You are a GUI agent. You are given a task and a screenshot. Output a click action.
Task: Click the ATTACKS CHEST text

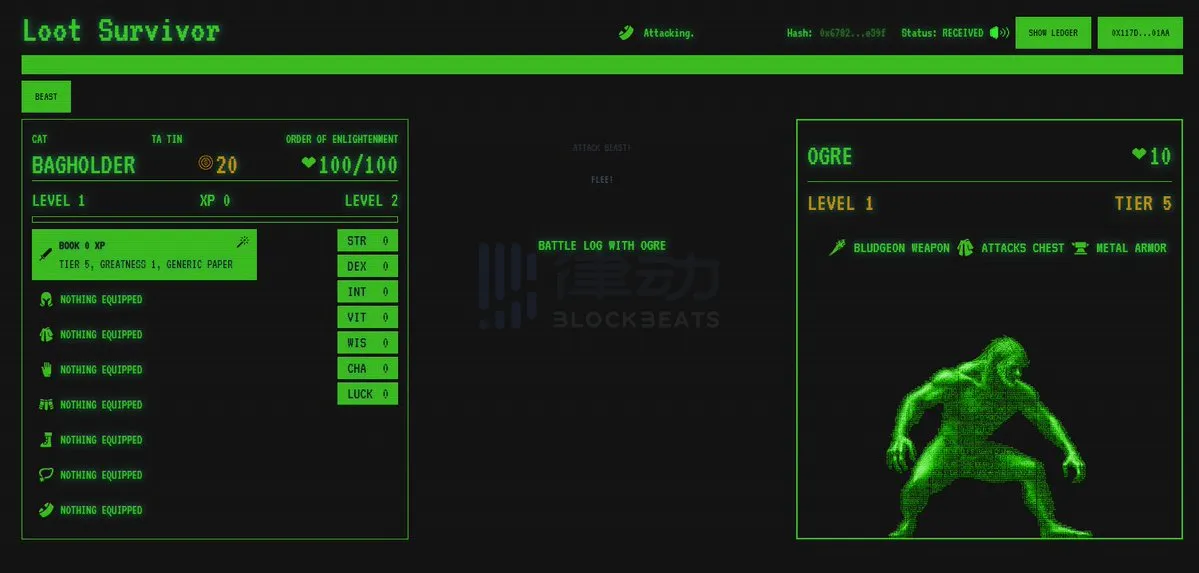point(1022,248)
